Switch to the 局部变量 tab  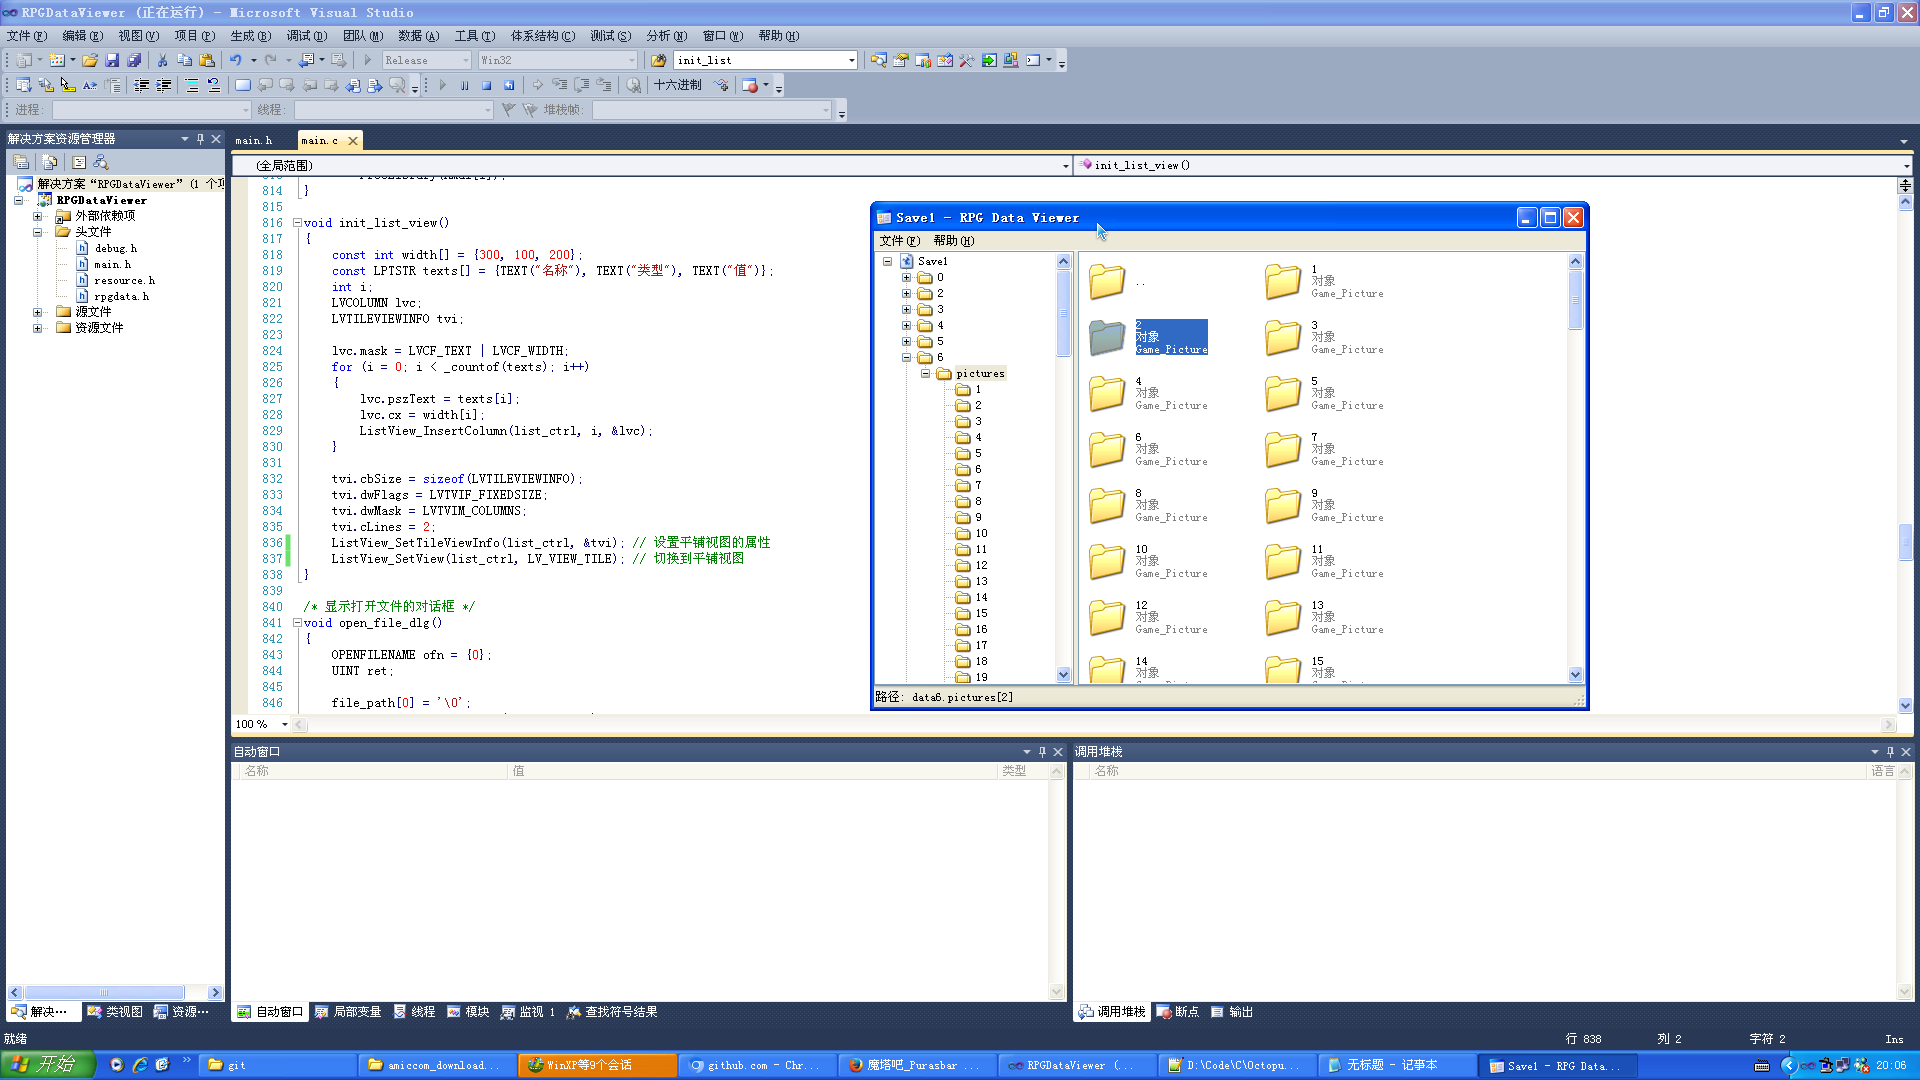click(x=348, y=1012)
